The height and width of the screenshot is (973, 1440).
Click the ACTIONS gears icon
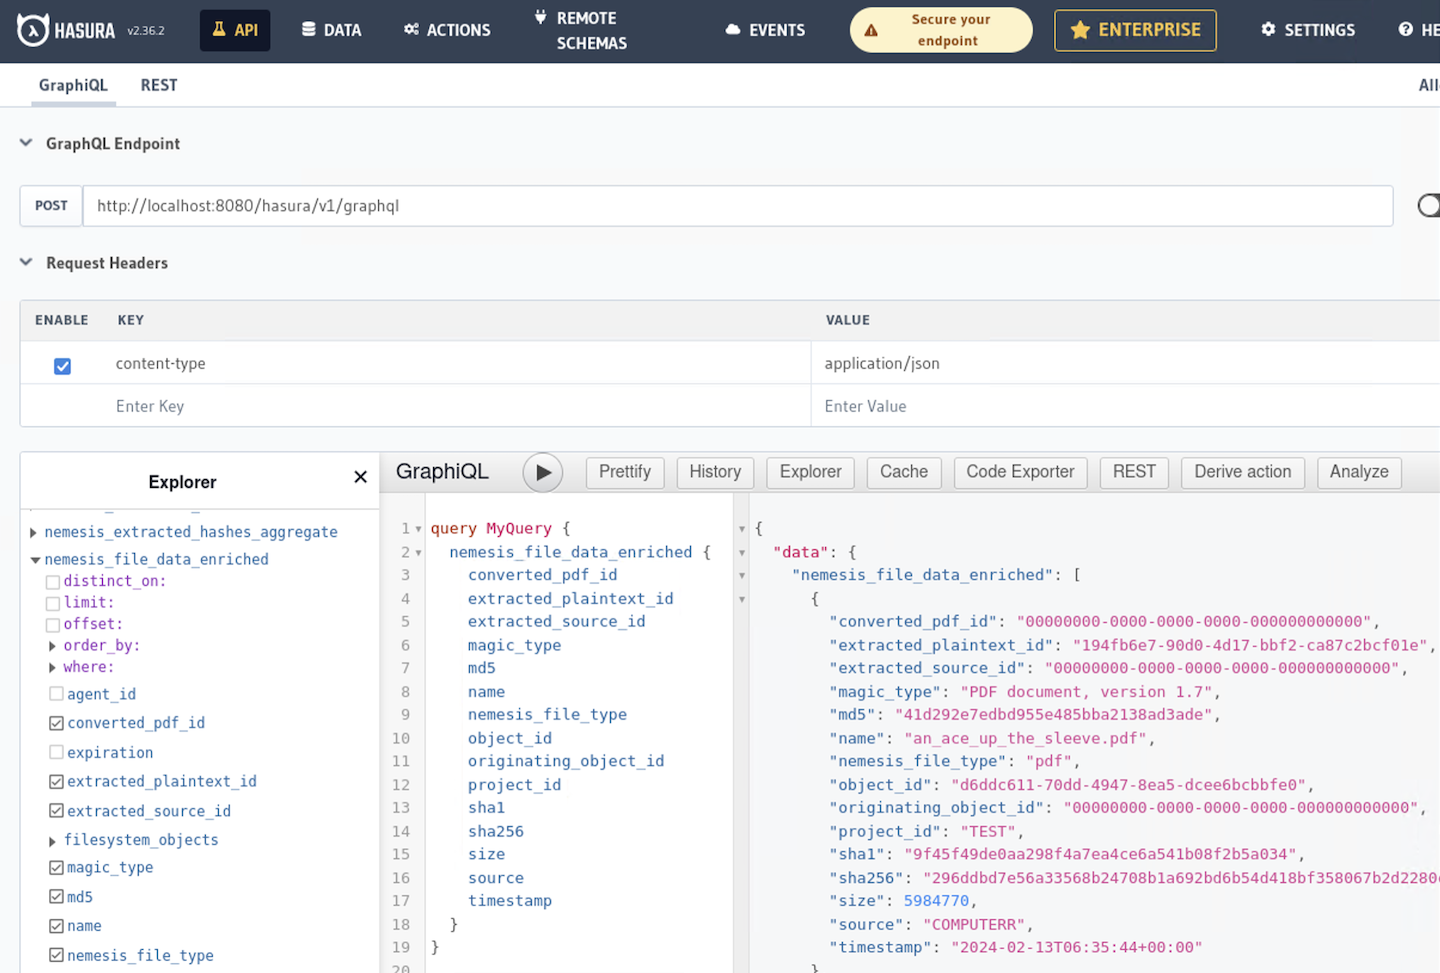click(411, 29)
